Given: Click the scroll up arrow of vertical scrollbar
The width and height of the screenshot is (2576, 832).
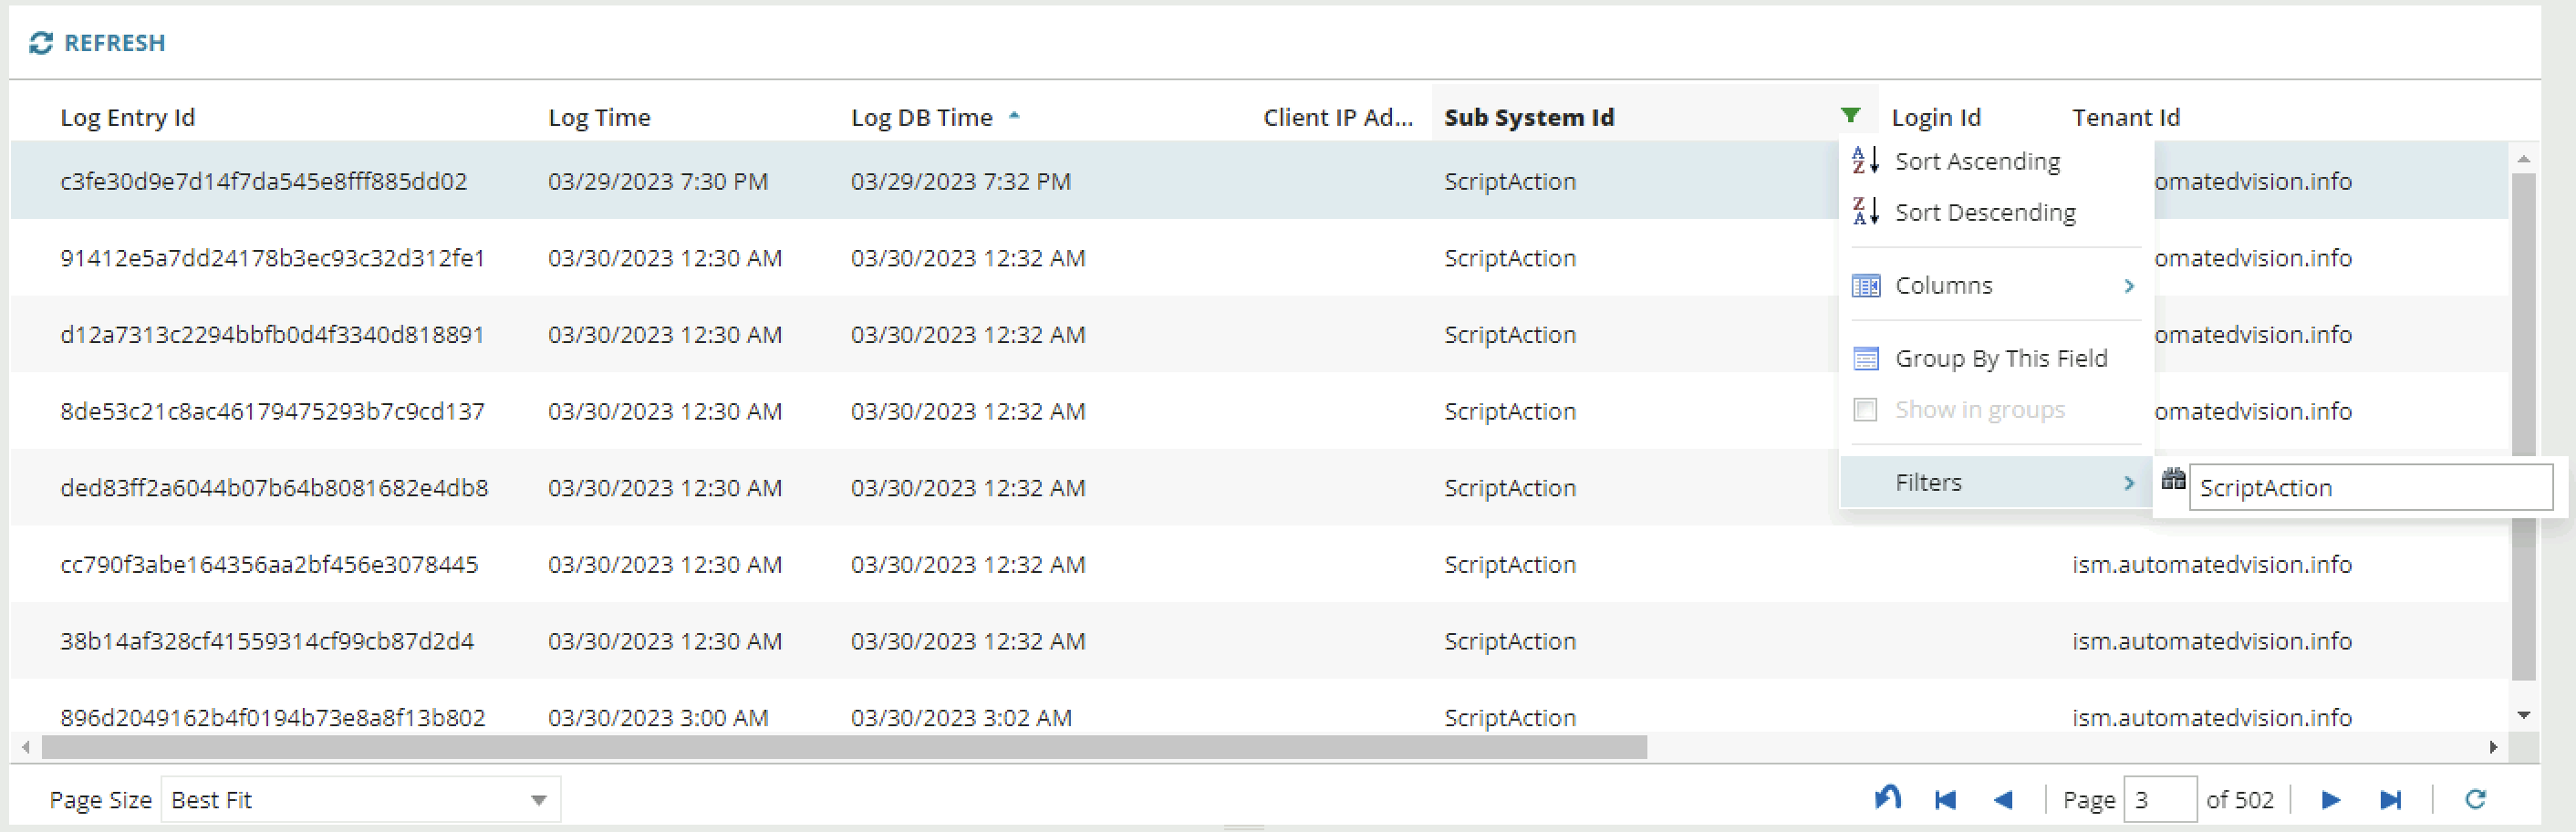Looking at the screenshot, I should [x=2523, y=159].
